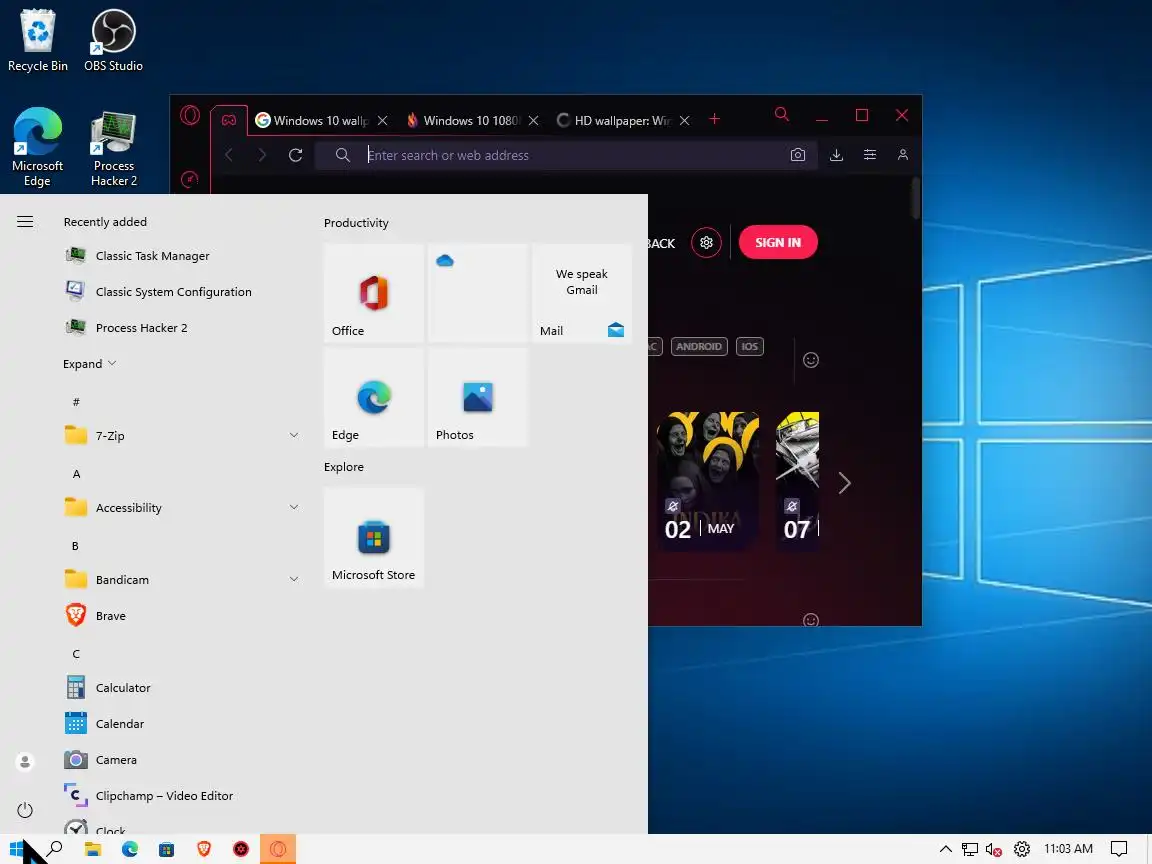Jump to the letter A section header
Image resolution: width=1152 pixels, height=864 pixels.
76,474
